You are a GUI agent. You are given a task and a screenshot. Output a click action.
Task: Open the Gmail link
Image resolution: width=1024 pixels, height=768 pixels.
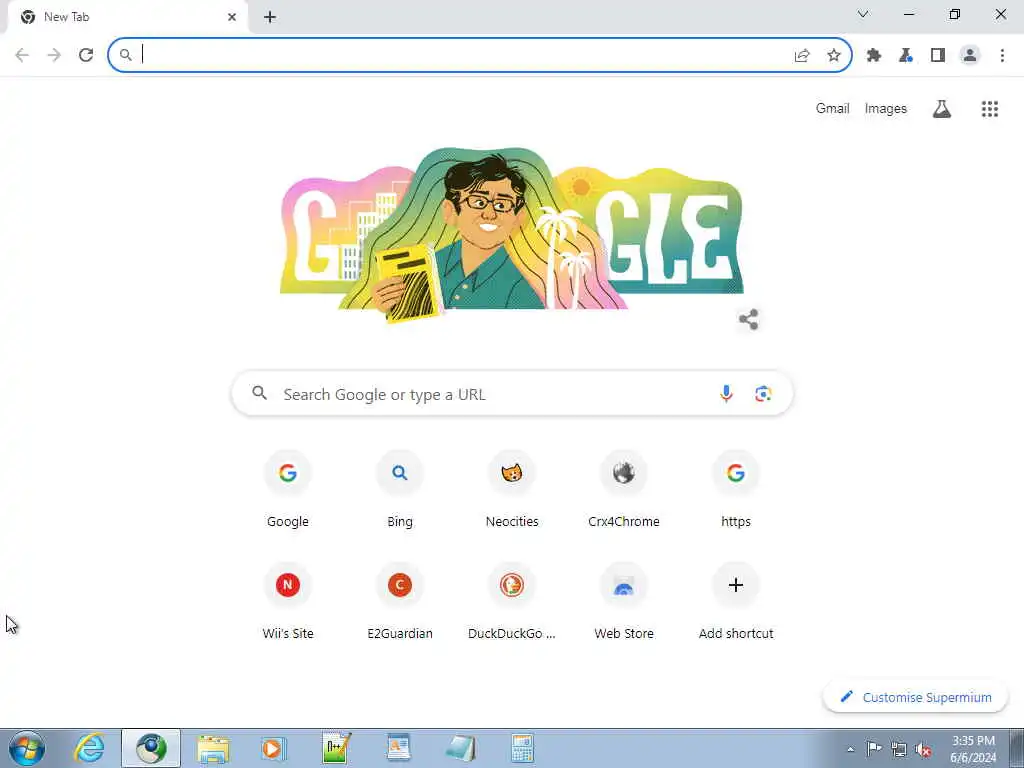click(832, 108)
